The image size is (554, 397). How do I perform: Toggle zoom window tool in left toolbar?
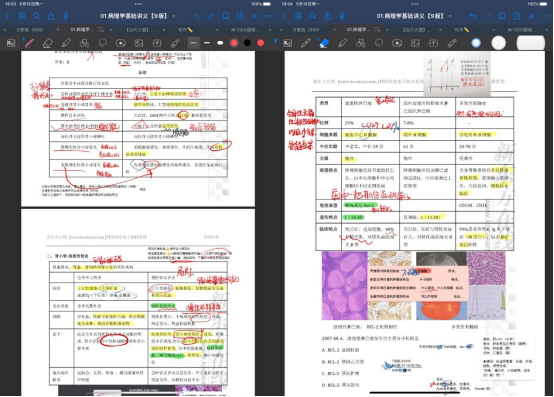point(11,43)
